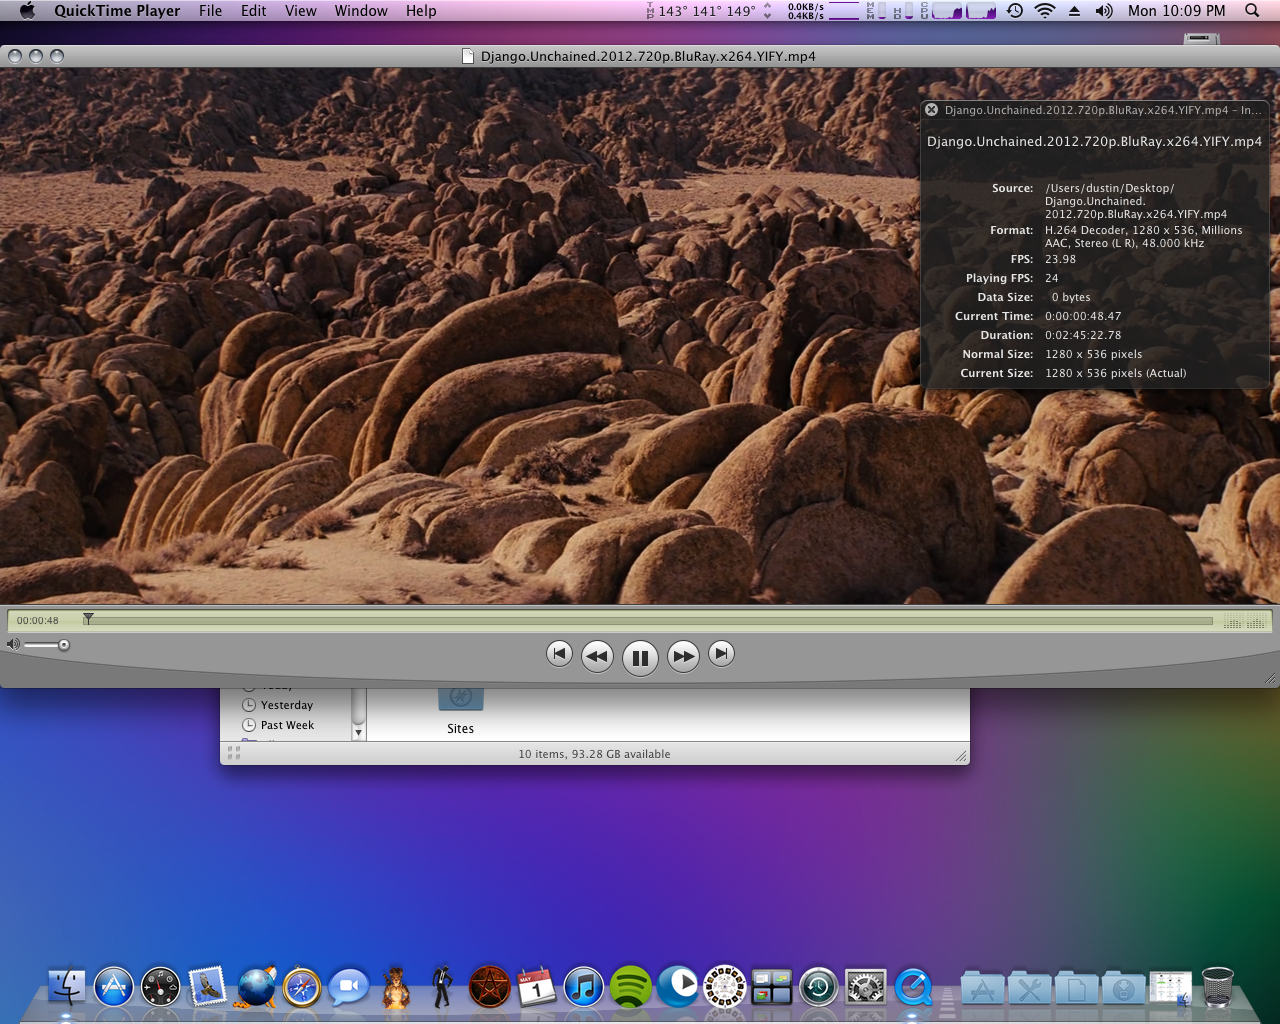The width and height of the screenshot is (1280, 1024).
Task: Click the 00:00:48 elapsed time display
Action: 37,620
